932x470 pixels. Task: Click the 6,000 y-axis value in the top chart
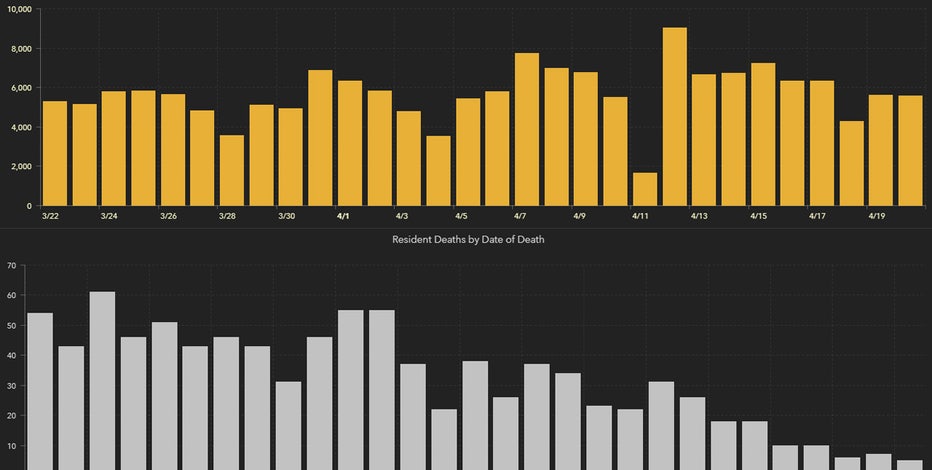[x=21, y=88]
